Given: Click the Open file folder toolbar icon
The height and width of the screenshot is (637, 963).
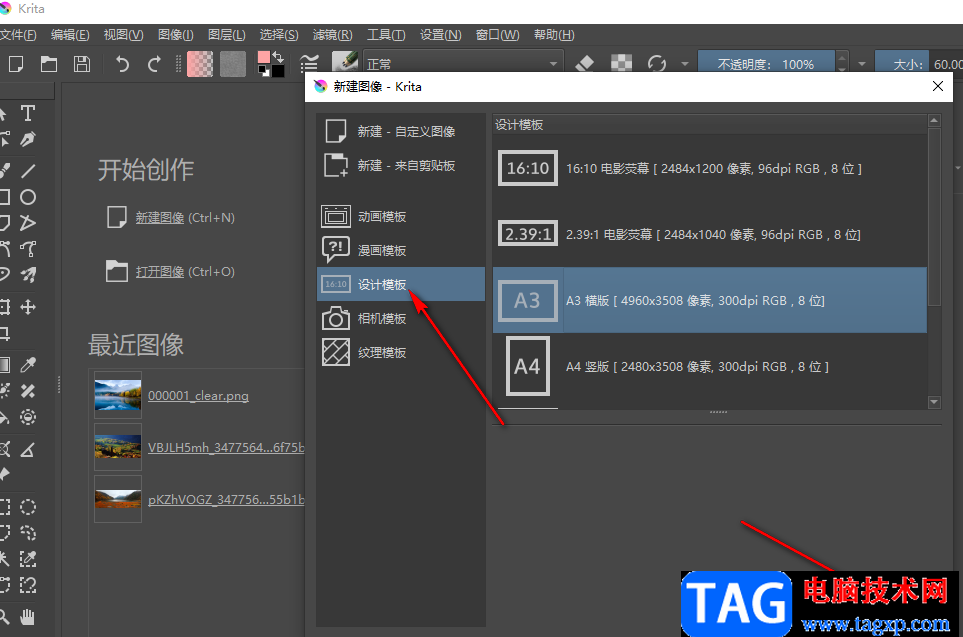Looking at the screenshot, I should tap(49, 64).
